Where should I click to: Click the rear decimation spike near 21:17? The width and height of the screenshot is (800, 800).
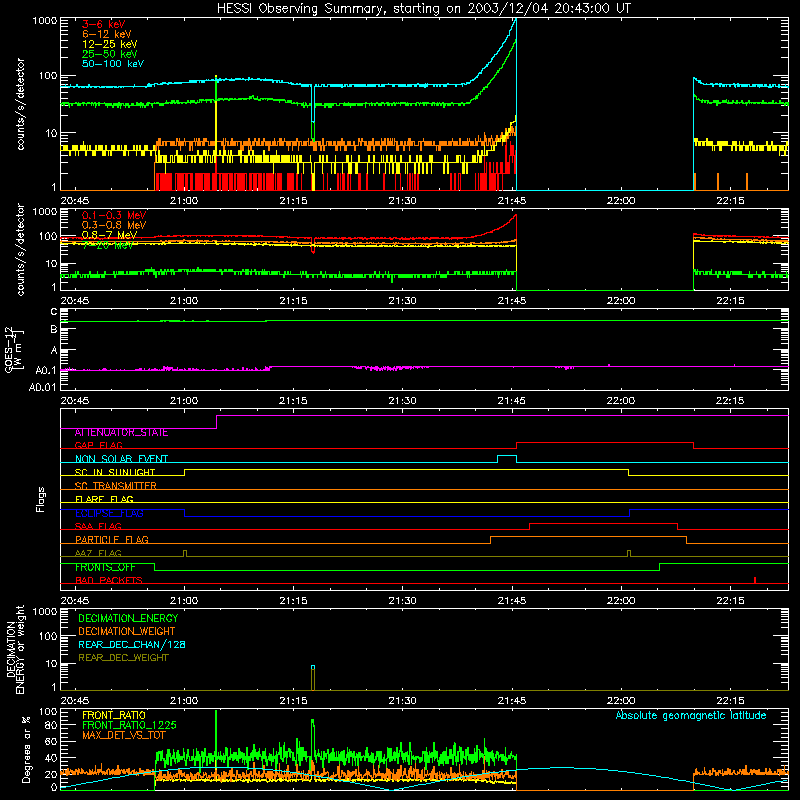coord(313,678)
